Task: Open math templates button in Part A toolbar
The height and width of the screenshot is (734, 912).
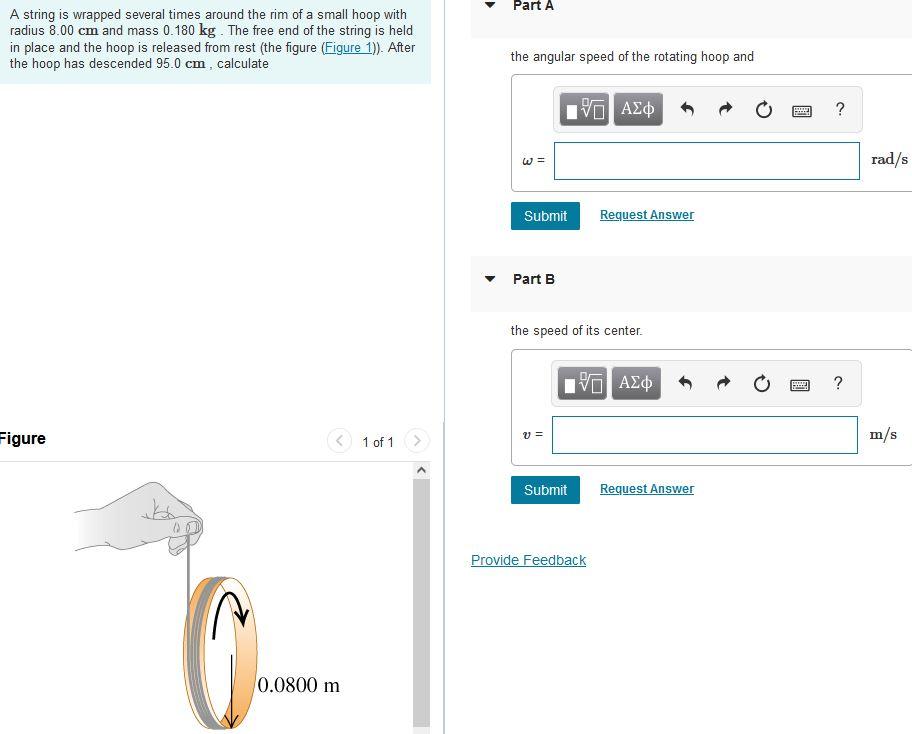Action: tap(584, 109)
